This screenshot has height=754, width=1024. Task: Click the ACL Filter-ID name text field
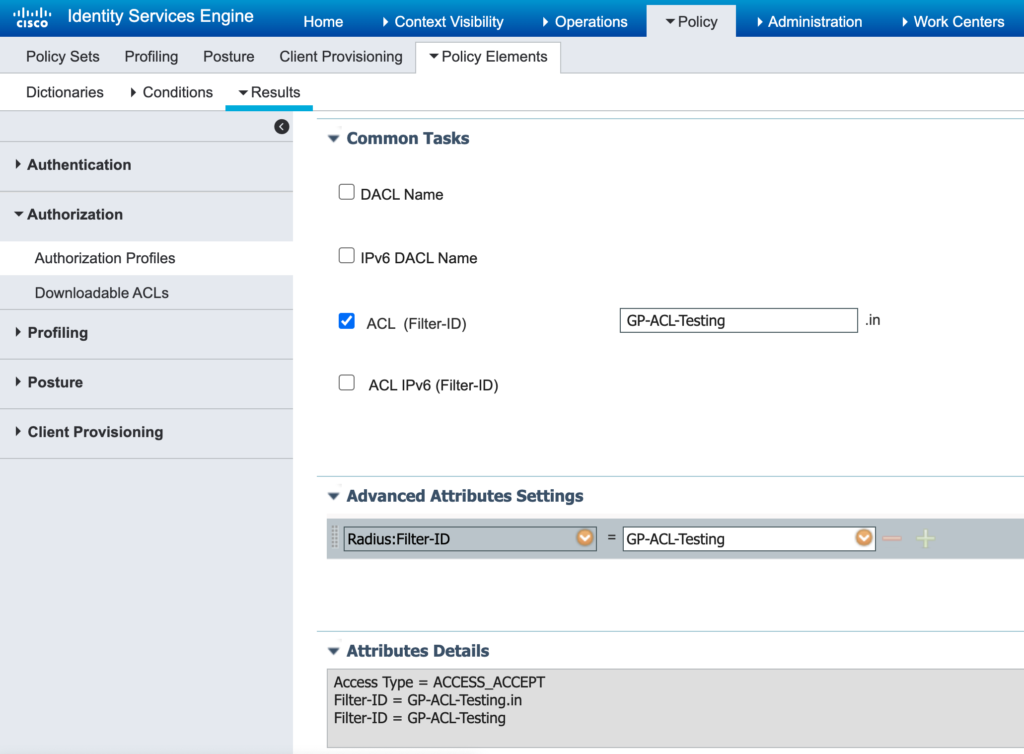point(738,321)
